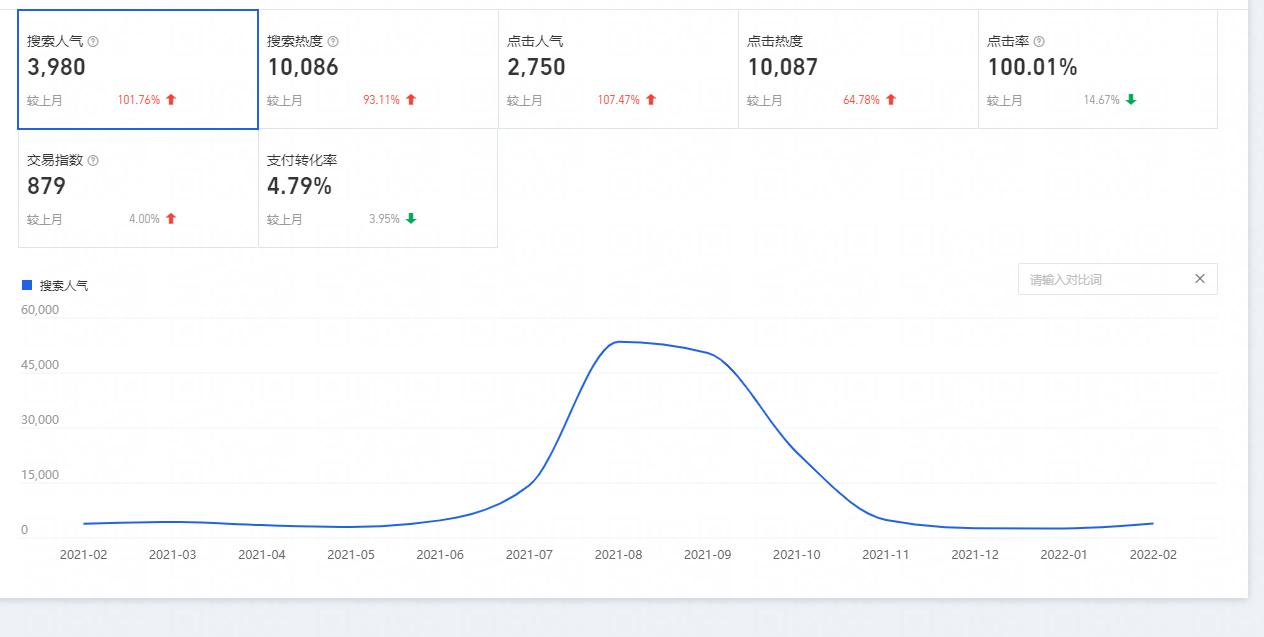
Task: Select the 点击率 metric card
Action: (x=1098, y=70)
